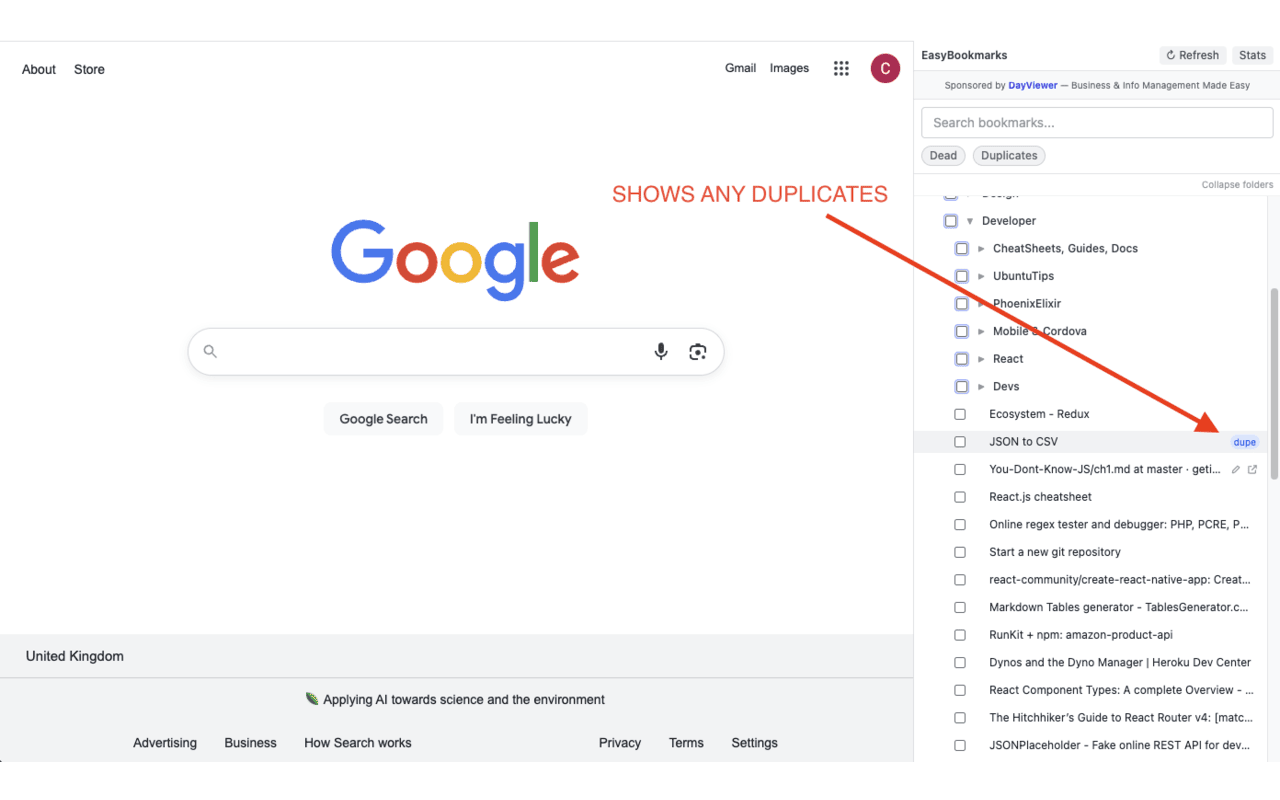
Task: Click the edit pencil icon on the You-Dont-Know-JS row
Action: pyautogui.click(x=1236, y=469)
